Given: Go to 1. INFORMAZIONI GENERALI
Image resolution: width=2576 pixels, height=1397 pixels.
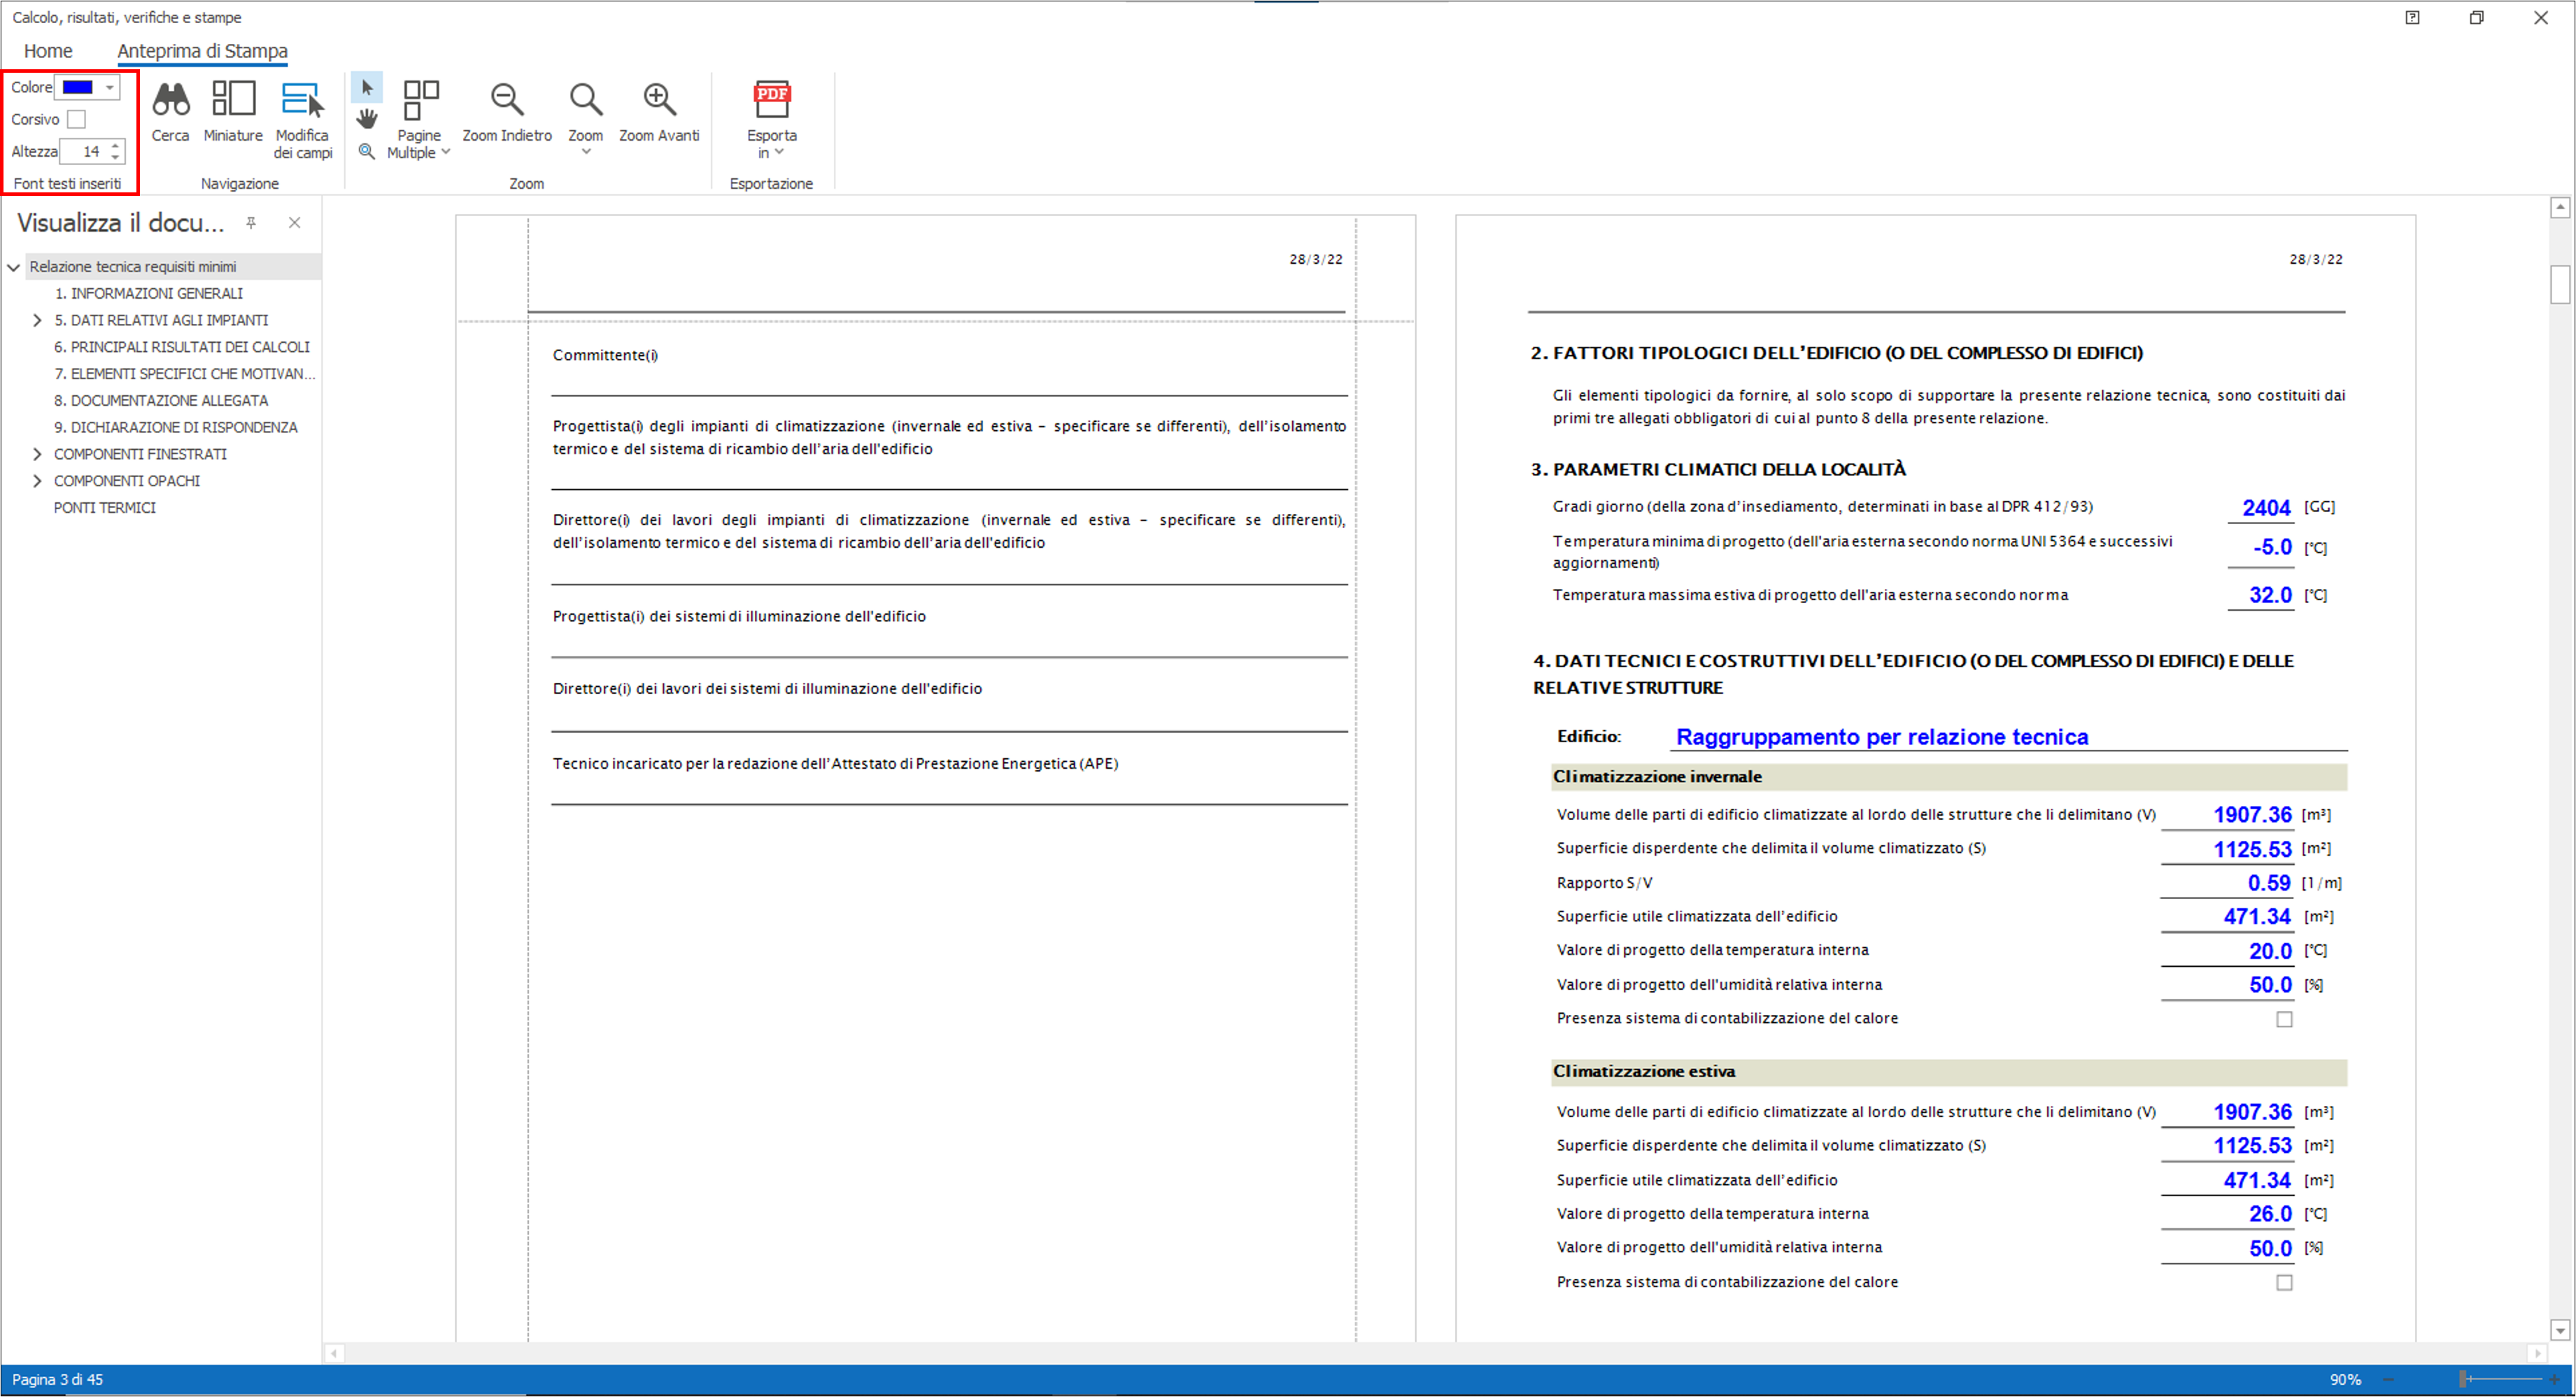Looking at the screenshot, I should tap(148, 294).
